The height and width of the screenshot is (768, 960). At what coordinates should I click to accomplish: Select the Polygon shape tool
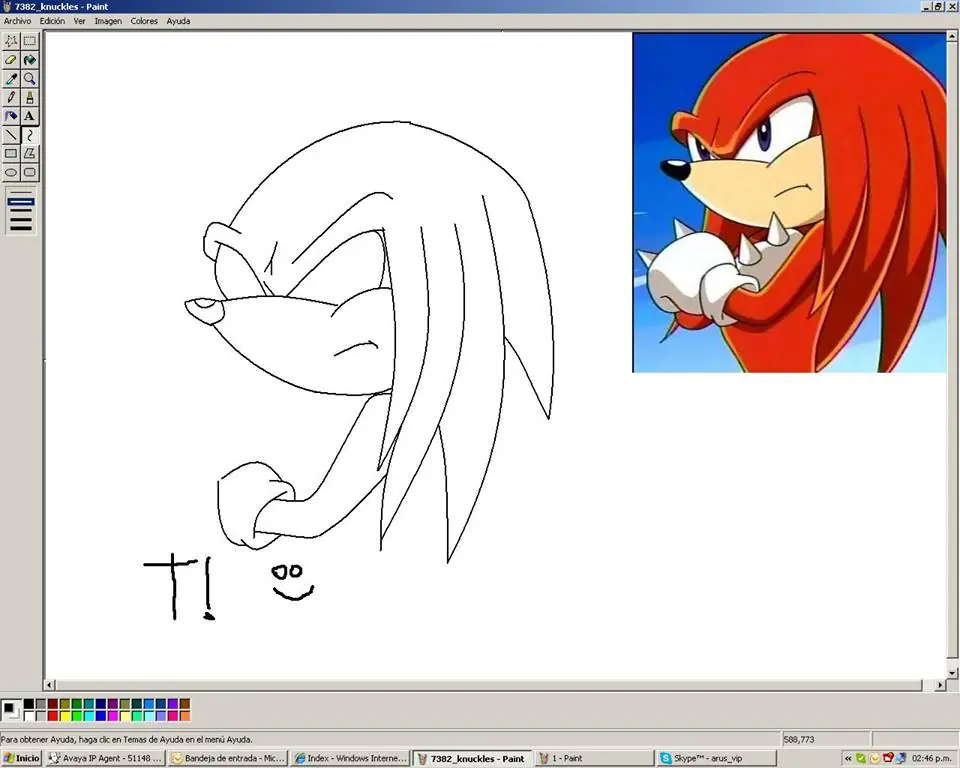30,153
